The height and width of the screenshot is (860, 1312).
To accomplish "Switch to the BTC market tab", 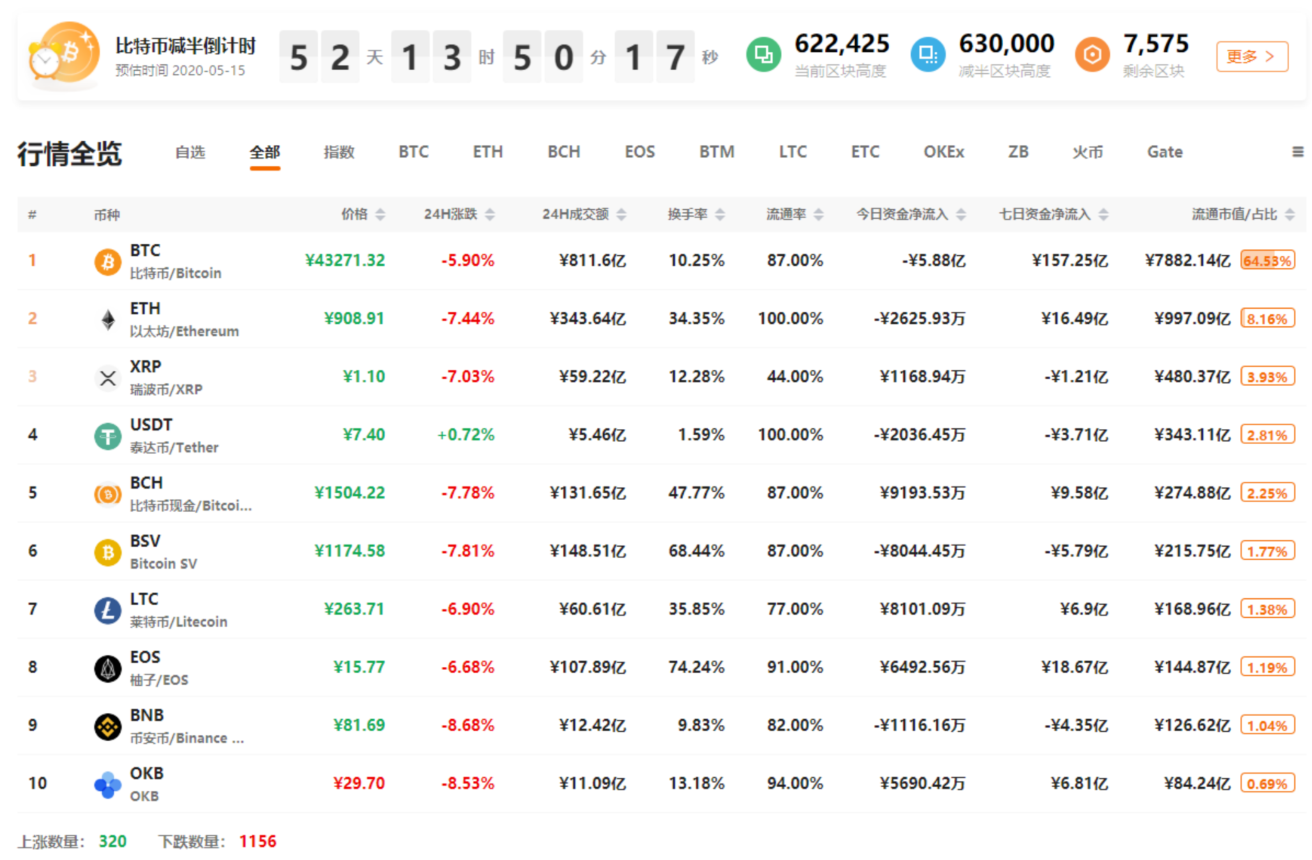I will pos(413,152).
